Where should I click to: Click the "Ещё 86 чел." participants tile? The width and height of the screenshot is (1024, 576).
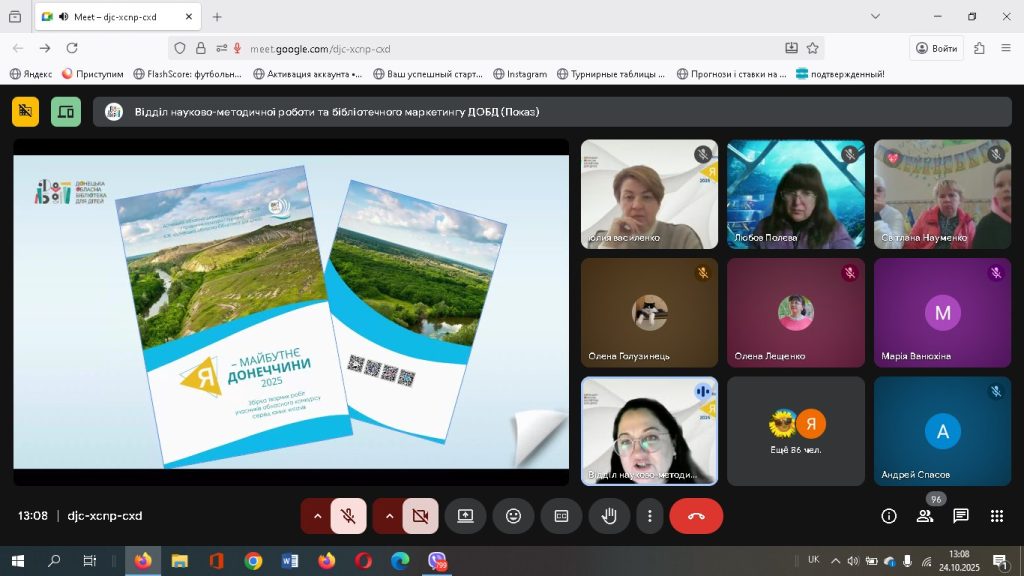point(796,431)
